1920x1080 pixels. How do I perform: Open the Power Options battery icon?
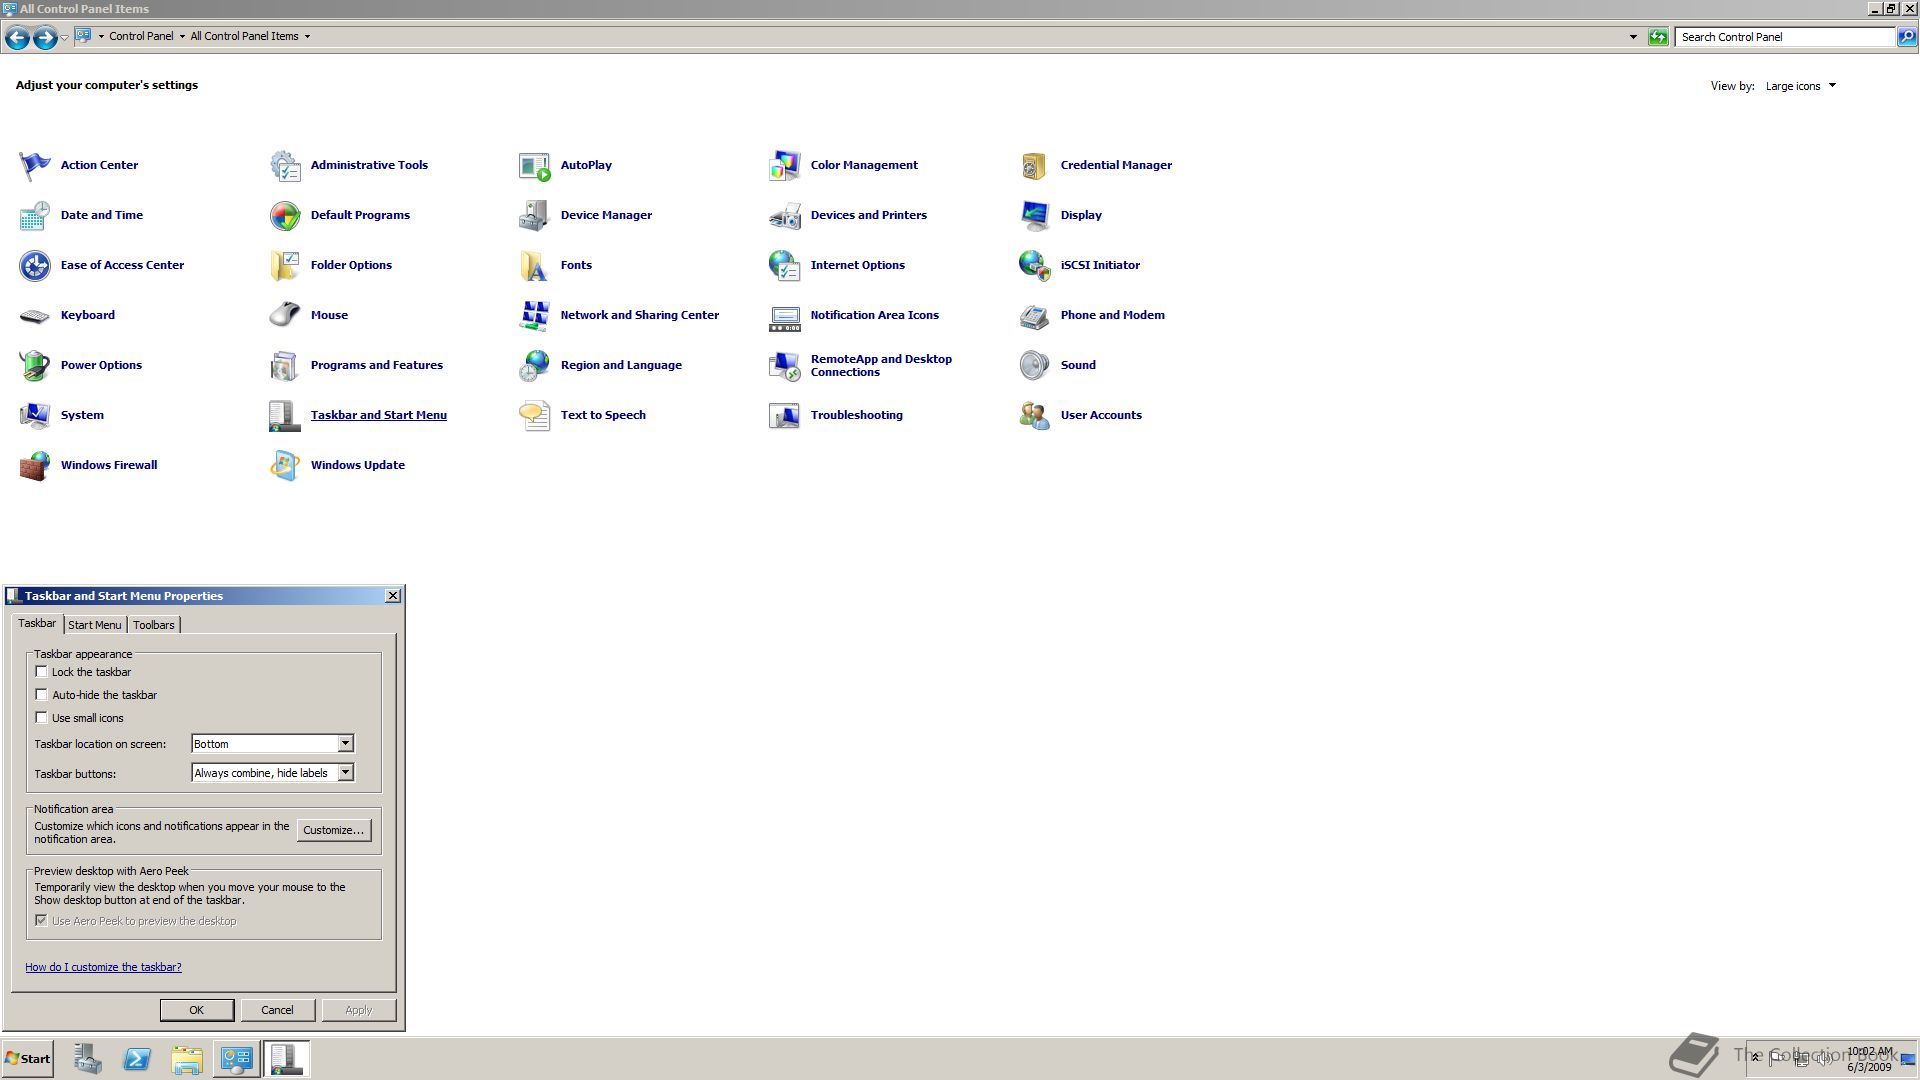[x=35, y=365]
